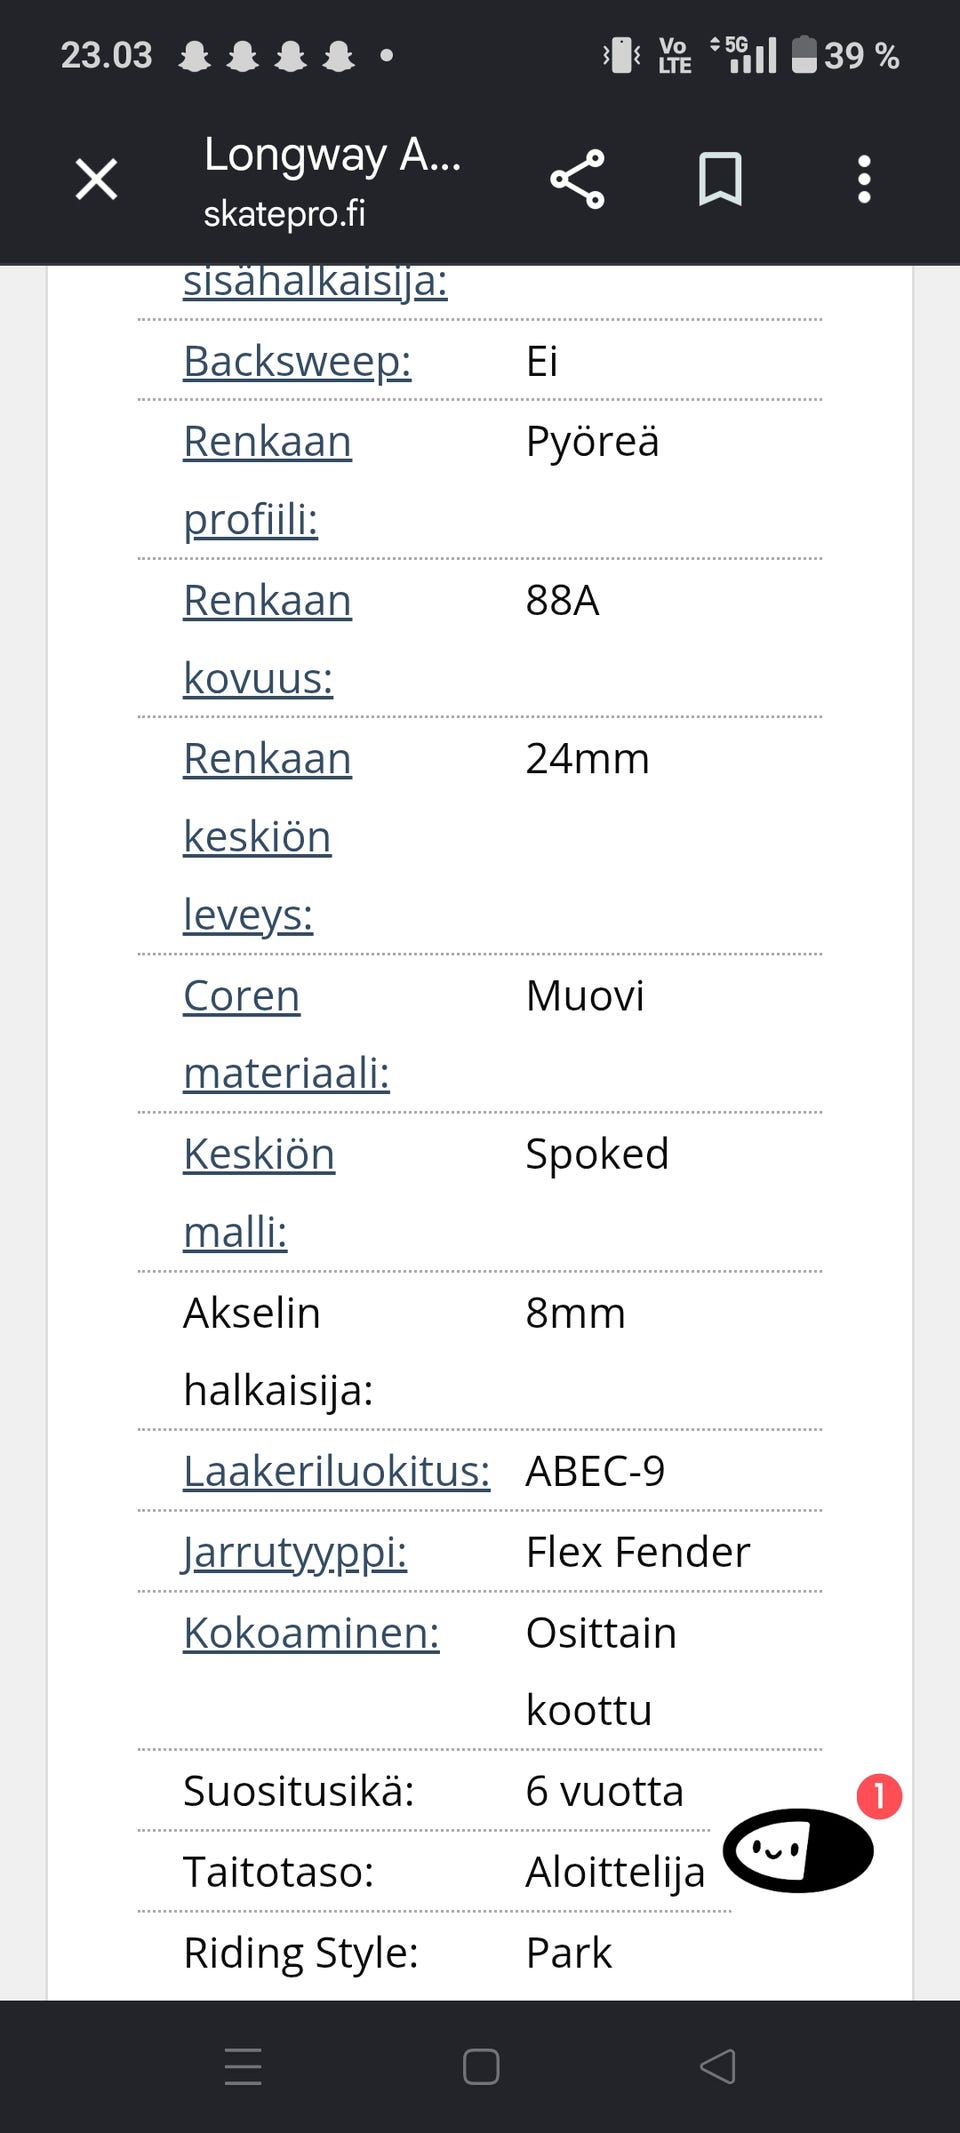Open the Keskiön malli link

pos(259,1192)
